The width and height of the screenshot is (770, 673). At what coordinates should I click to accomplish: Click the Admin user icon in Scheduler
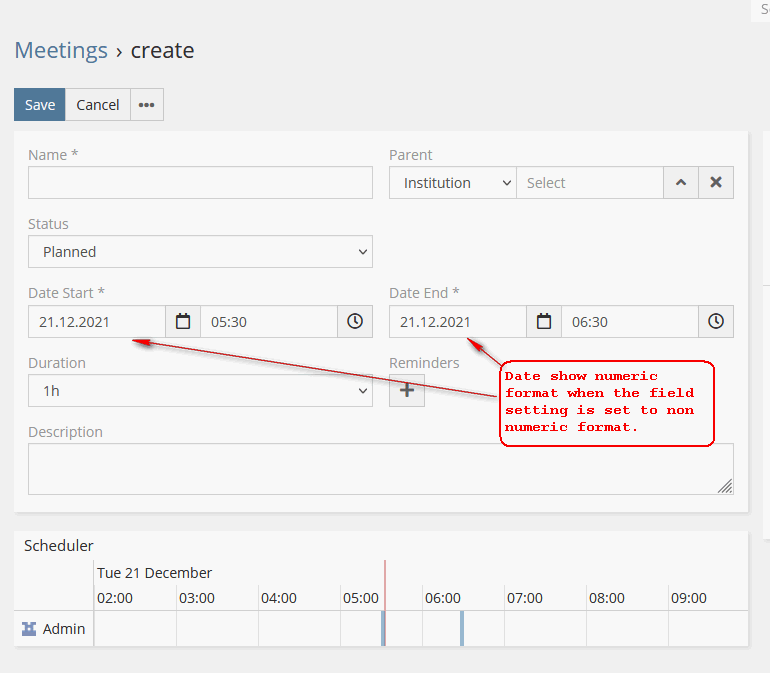(29, 629)
